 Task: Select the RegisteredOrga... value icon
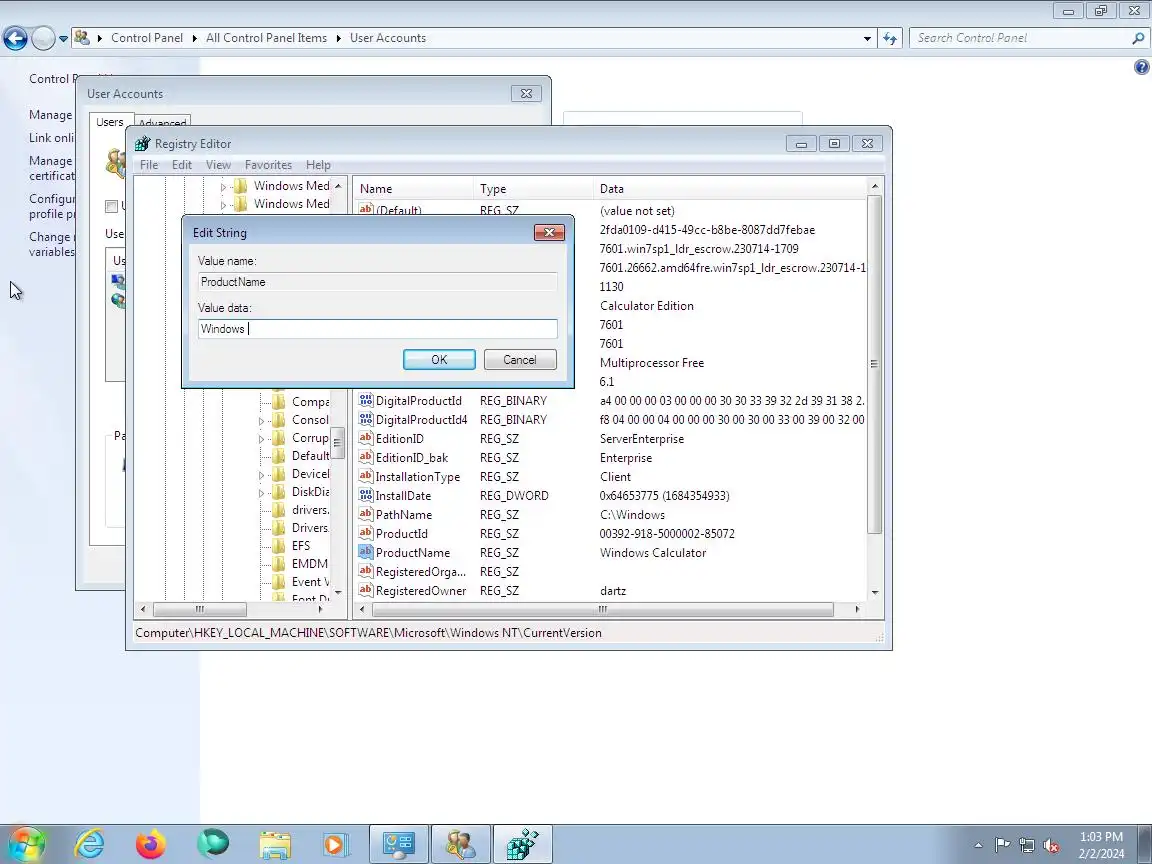[x=366, y=571]
